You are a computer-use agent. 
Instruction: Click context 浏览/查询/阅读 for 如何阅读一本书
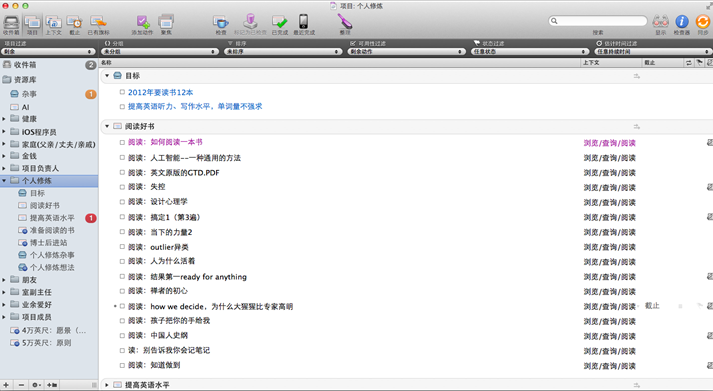[610, 143]
